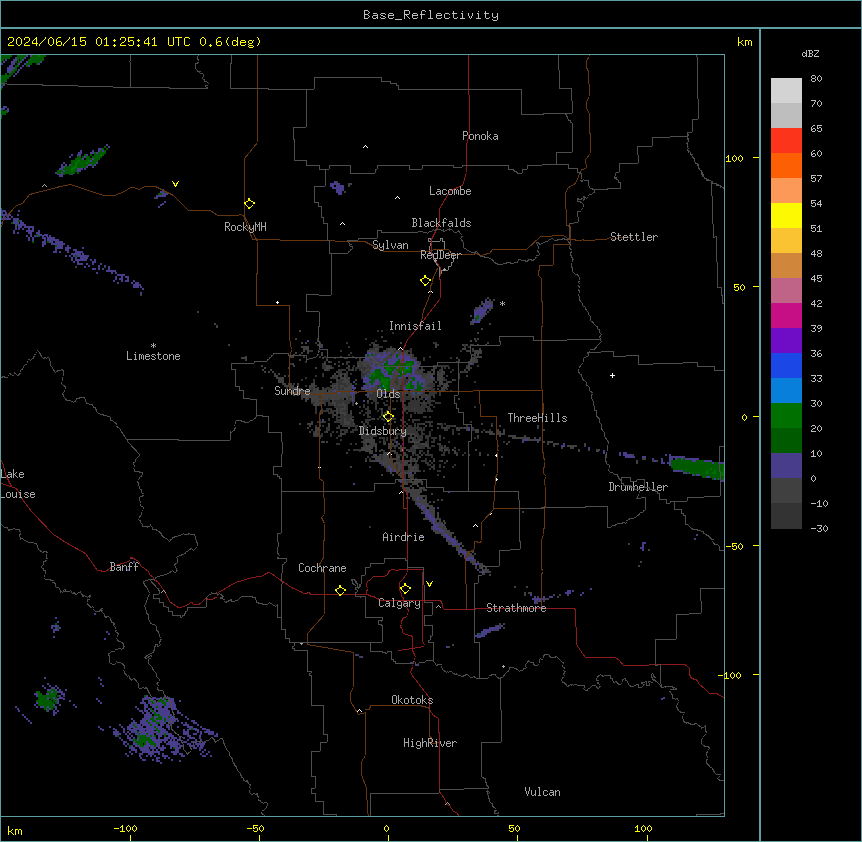Screen dimensions: 862x842
Task: Select the yellow diamond marker below Cochrane
Action: pyautogui.click(x=340, y=590)
